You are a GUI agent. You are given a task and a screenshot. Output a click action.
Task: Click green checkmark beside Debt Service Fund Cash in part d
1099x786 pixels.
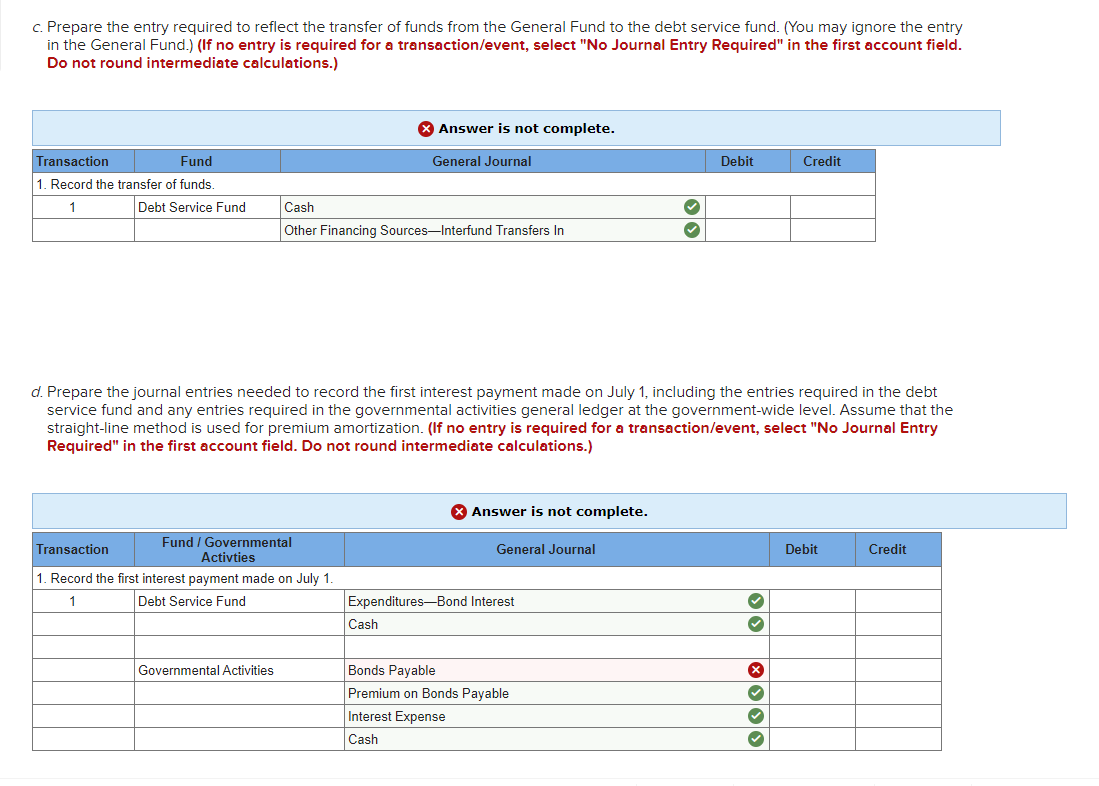pyautogui.click(x=756, y=624)
